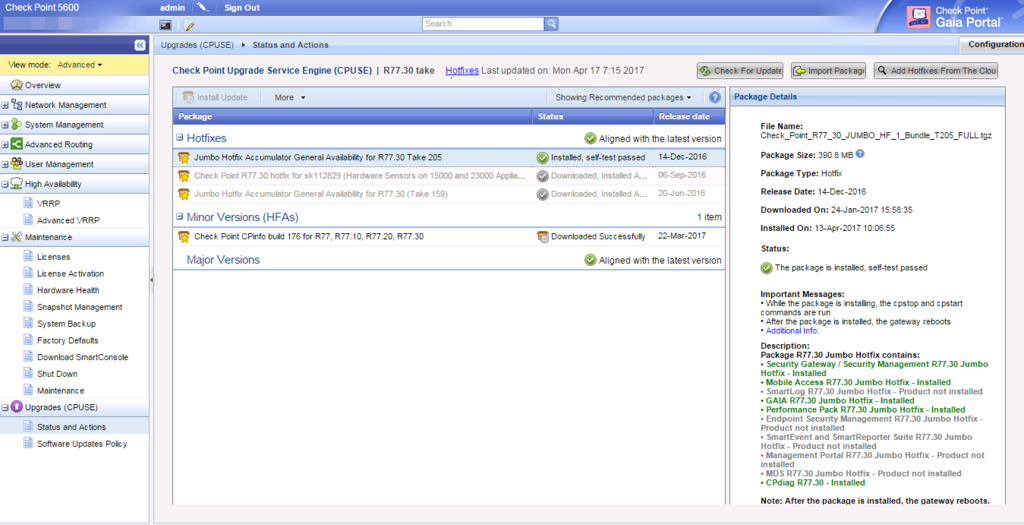Open Software Updates Policy page
The width and height of the screenshot is (1024, 525).
tap(82, 443)
